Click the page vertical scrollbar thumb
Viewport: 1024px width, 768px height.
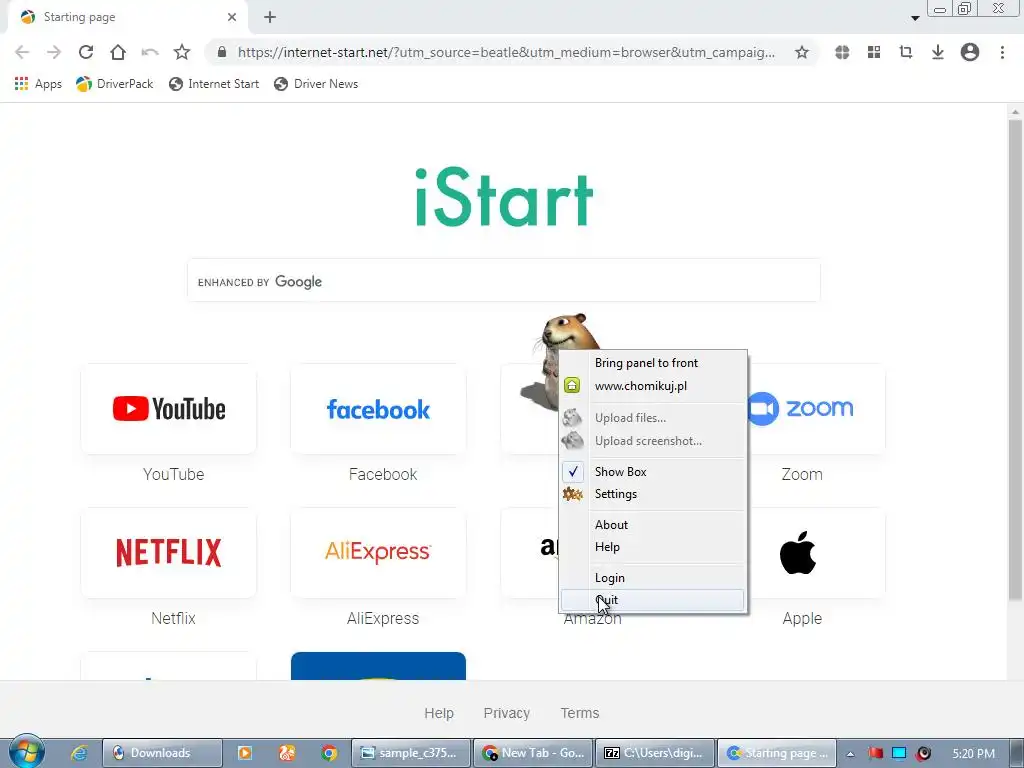[x=1015, y=359]
